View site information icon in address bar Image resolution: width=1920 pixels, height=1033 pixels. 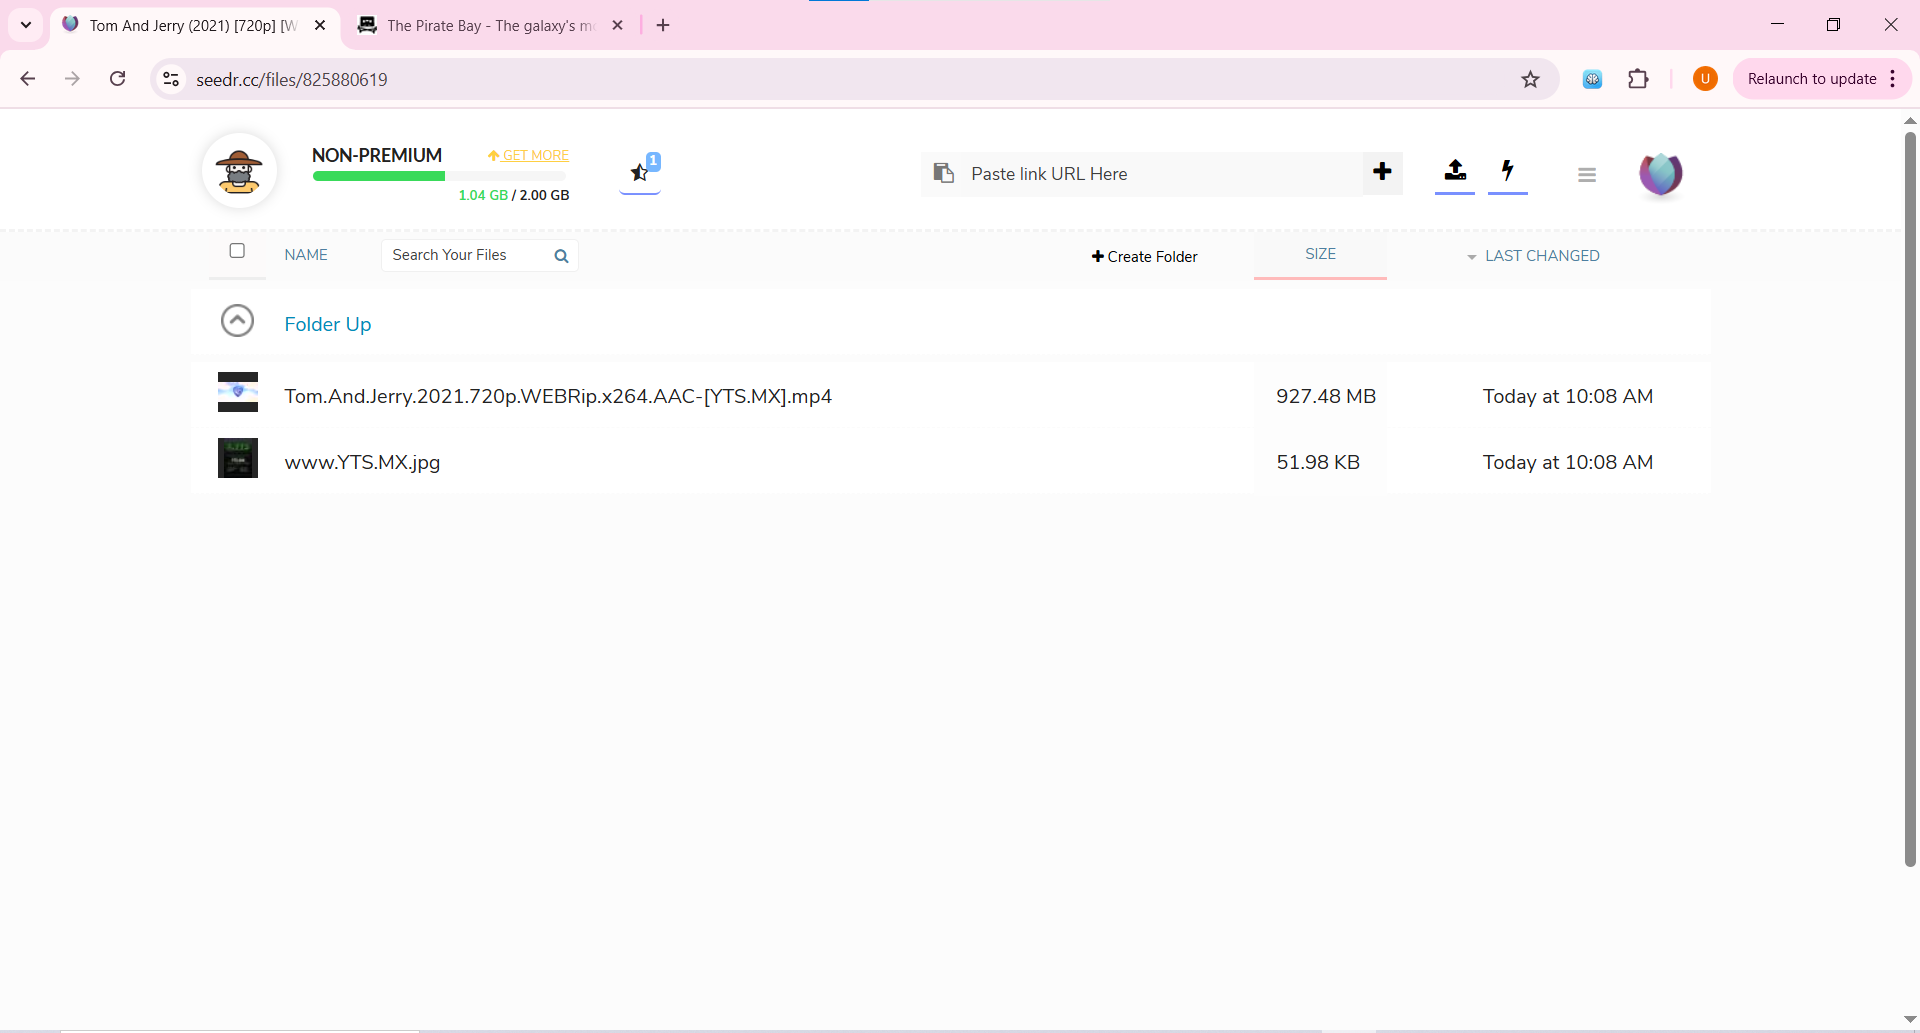(x=171, y=79)
